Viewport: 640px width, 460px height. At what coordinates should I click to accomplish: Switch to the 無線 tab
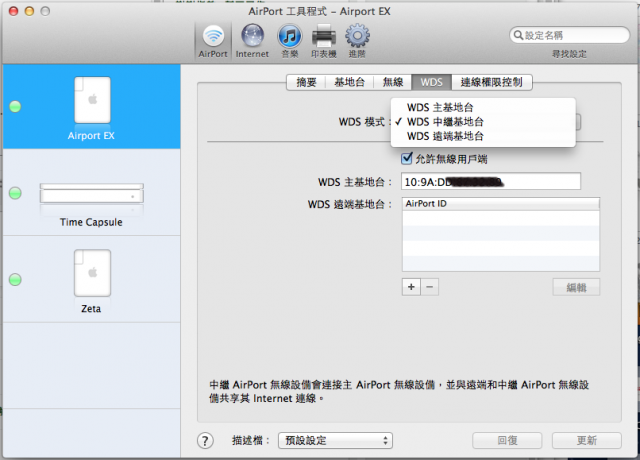393,82
